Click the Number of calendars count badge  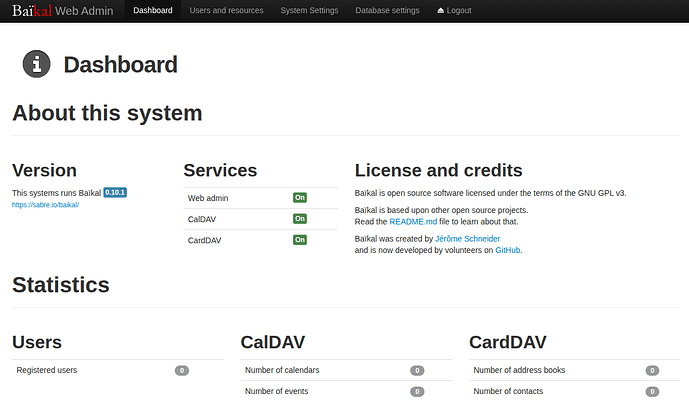(417, 370)
